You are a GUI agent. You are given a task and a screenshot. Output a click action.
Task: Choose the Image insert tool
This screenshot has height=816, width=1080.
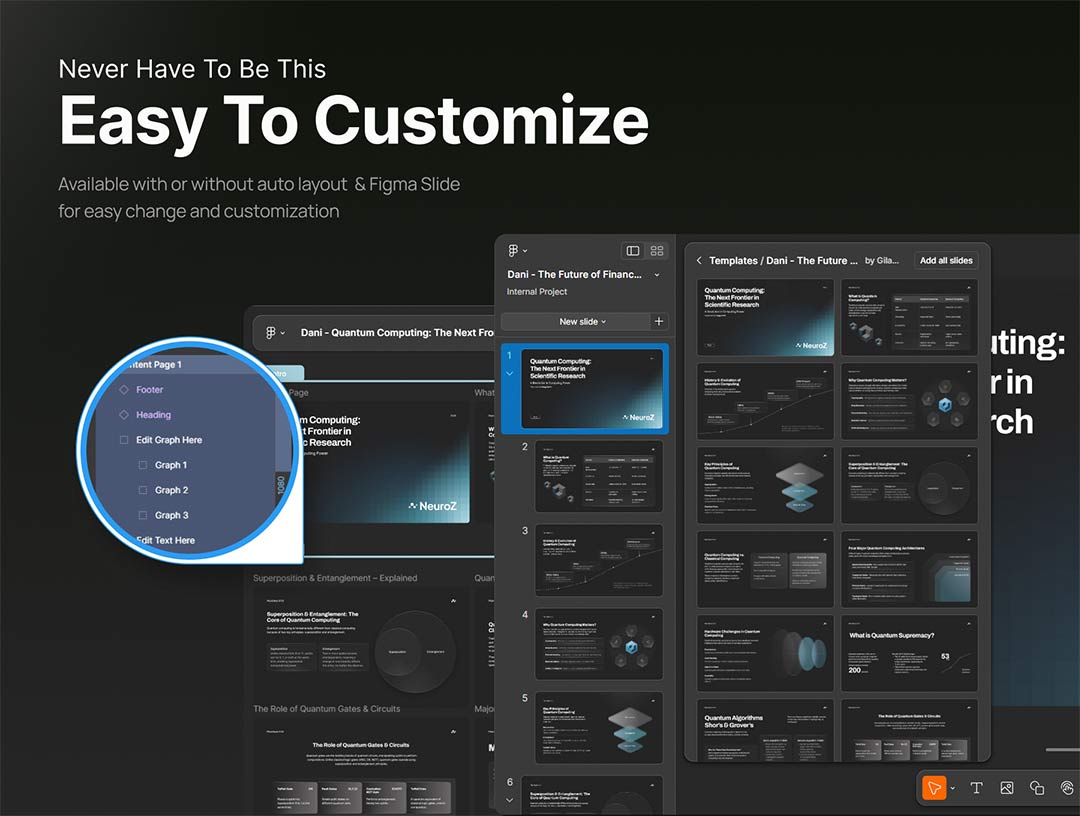(1007, 788)
